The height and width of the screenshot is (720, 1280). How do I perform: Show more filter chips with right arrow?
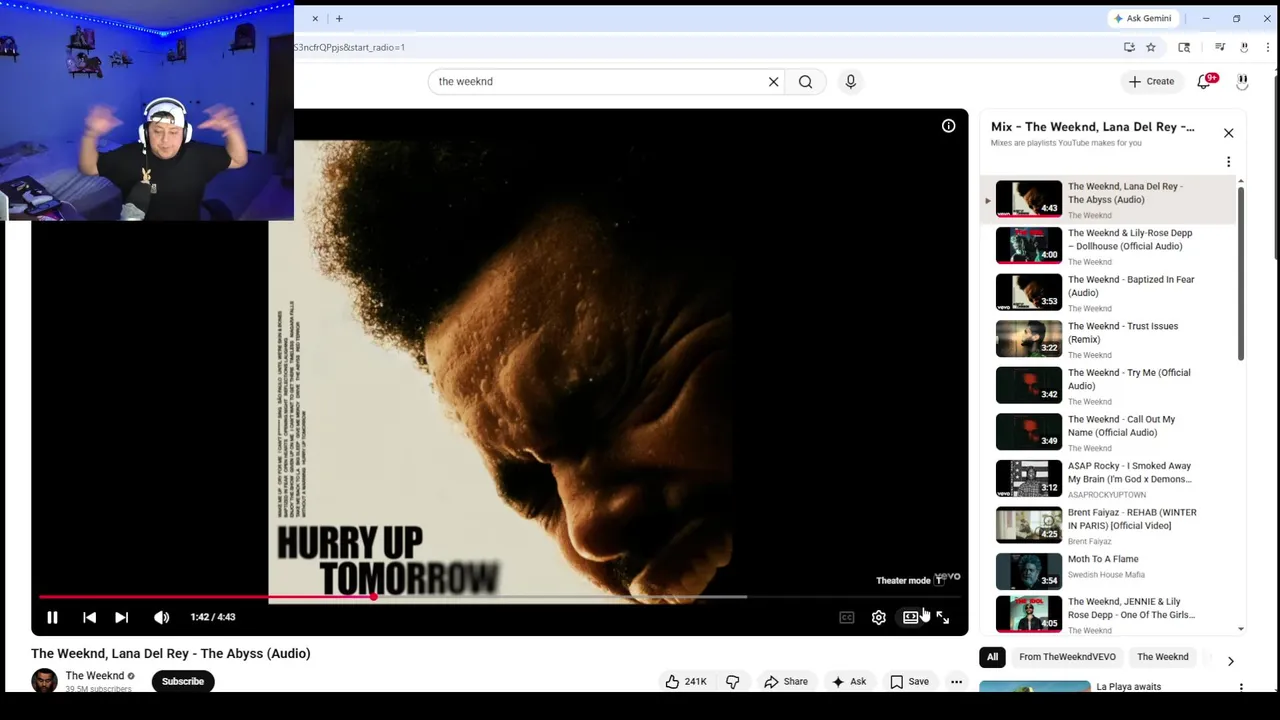[x=1230, y=661]
